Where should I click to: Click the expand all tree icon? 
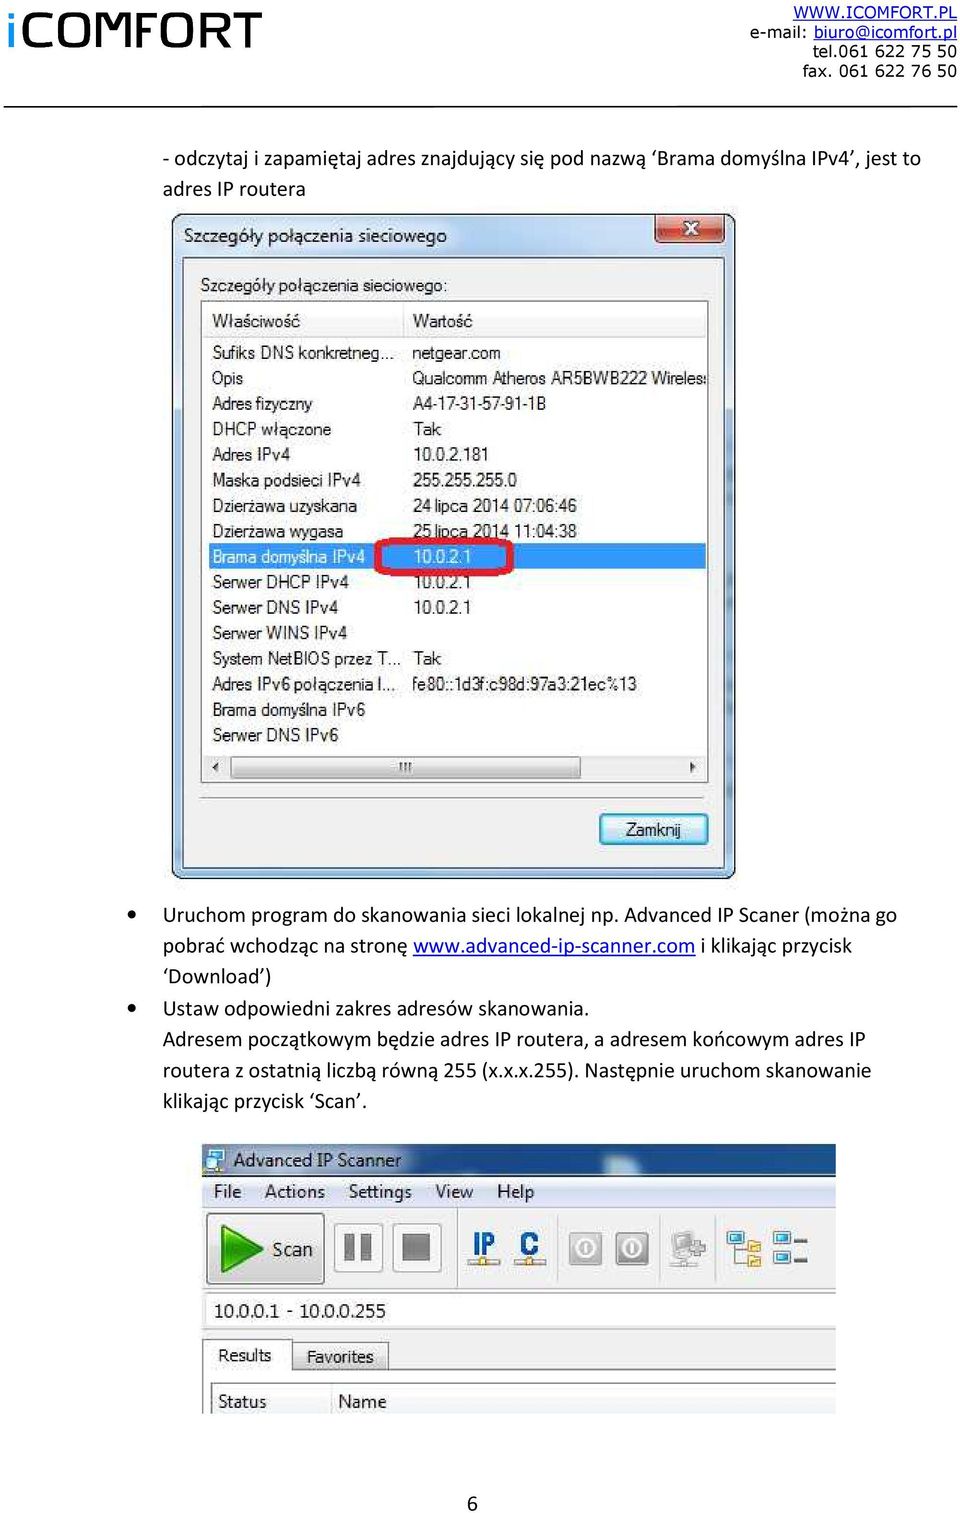tap(744, 1248)
